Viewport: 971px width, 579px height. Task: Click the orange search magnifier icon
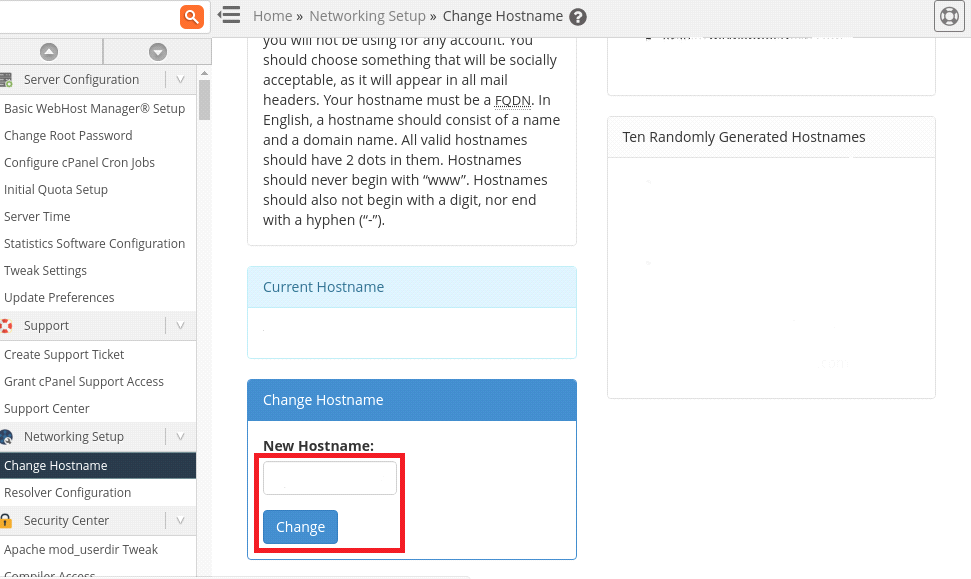point(192,16)
